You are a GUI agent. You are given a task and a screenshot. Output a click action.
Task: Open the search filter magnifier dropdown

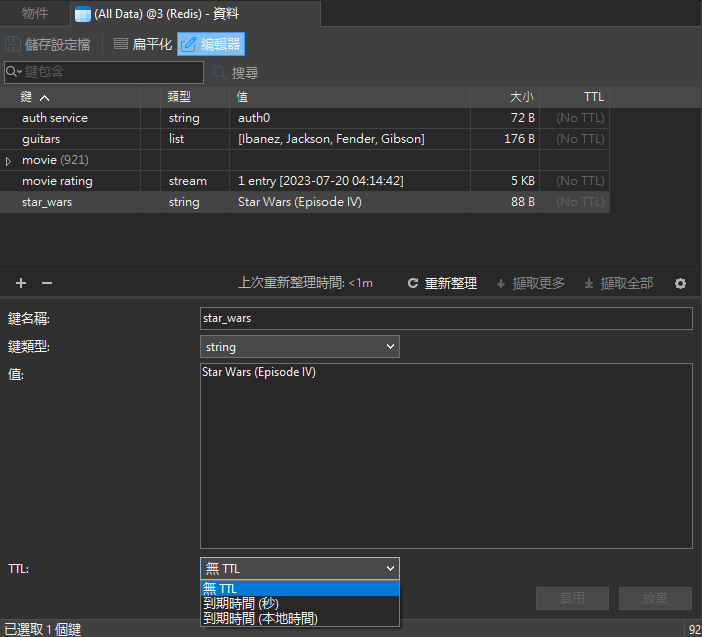pyautogui.click(x=14, y=72)
